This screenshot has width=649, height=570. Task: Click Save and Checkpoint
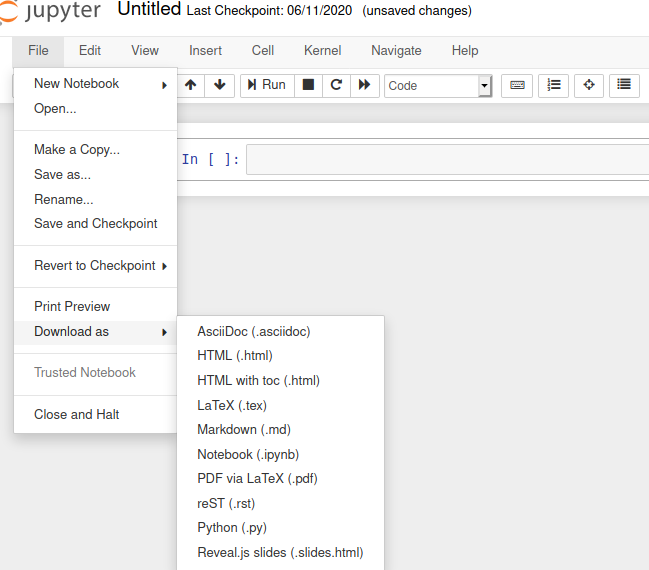click(96, 224)
